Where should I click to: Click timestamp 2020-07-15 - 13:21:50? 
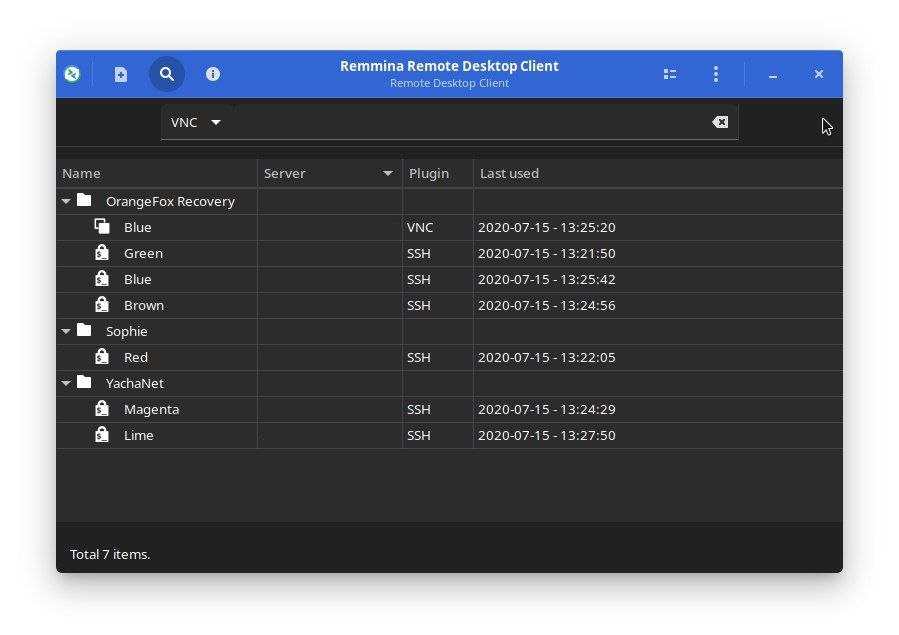click(546, 253)
